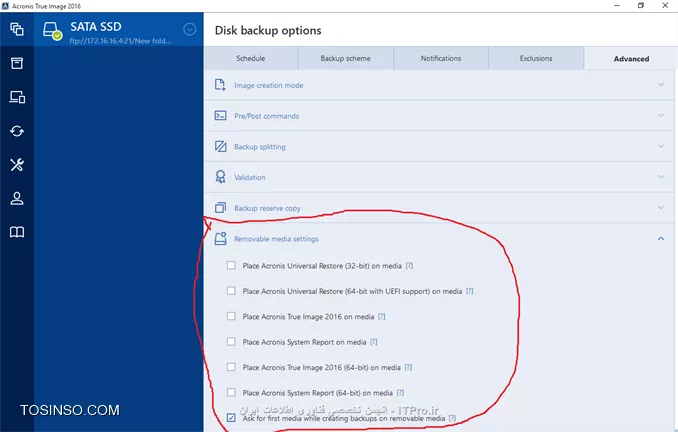This screenshot has height=432, width=678.
Task: Select the Advanced tab
Action: pos(631,59)
